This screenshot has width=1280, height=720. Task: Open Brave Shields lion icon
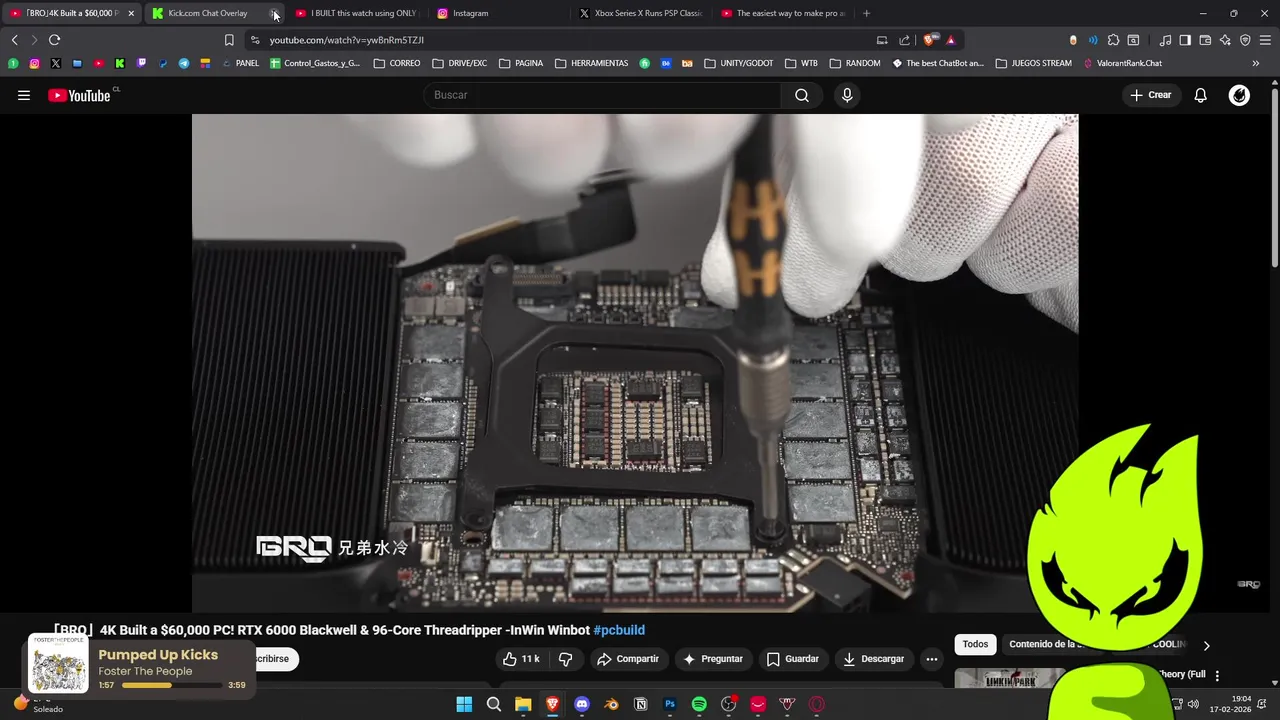pyautogui.click(x=930, y=40)
